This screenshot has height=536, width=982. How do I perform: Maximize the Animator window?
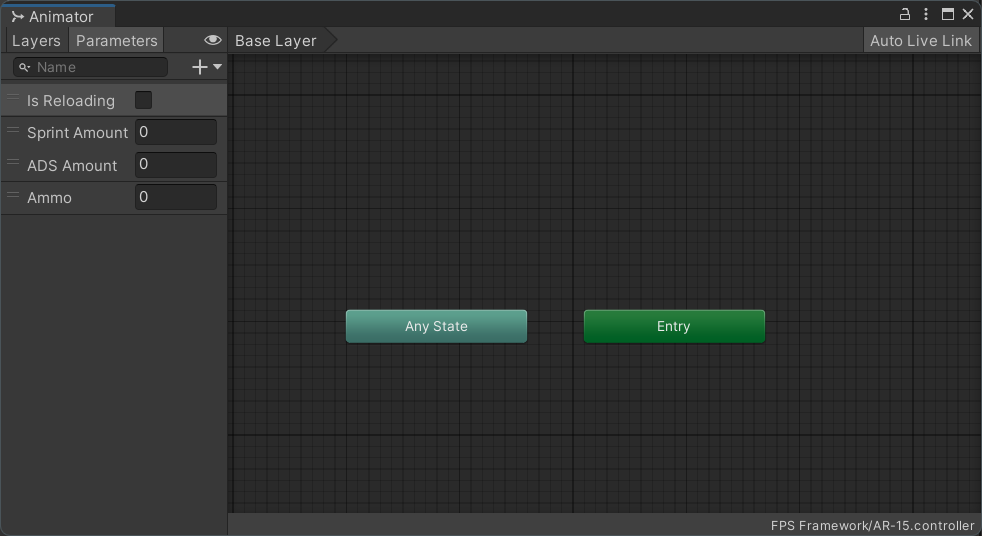pyautogui.click(x=948, y=14)
